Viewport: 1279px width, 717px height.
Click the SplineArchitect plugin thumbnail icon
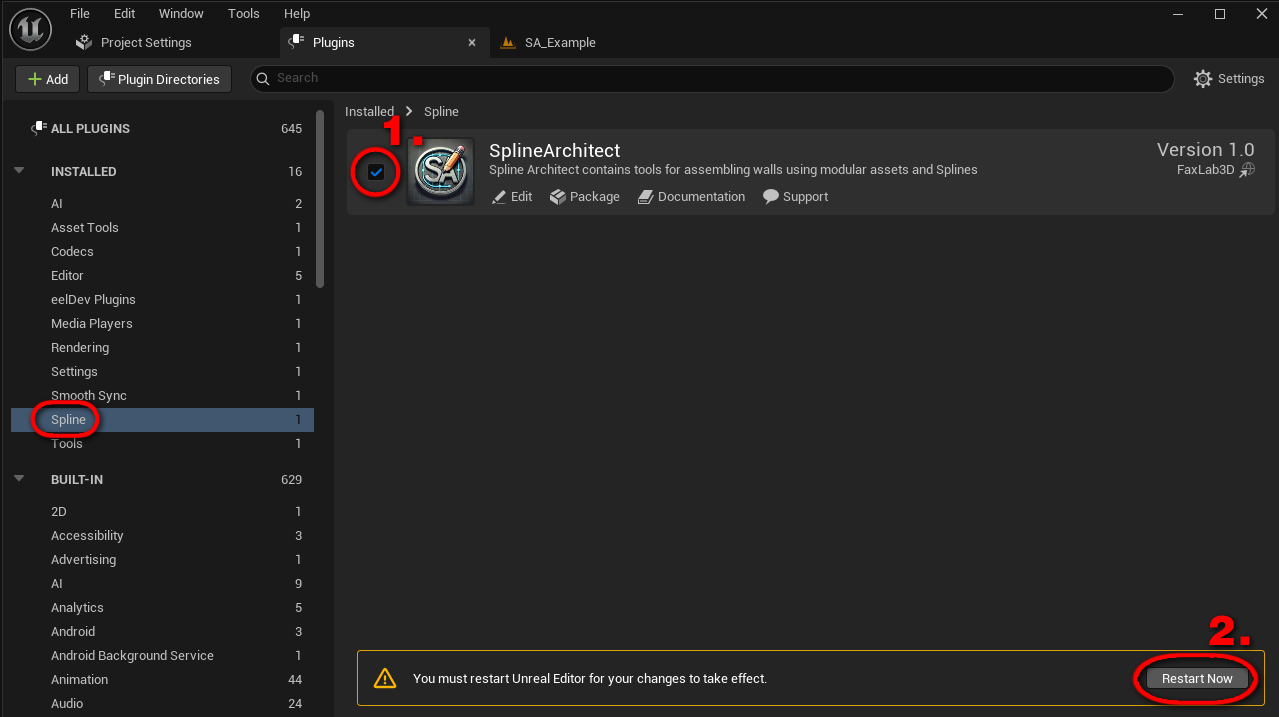coord(441,172)
